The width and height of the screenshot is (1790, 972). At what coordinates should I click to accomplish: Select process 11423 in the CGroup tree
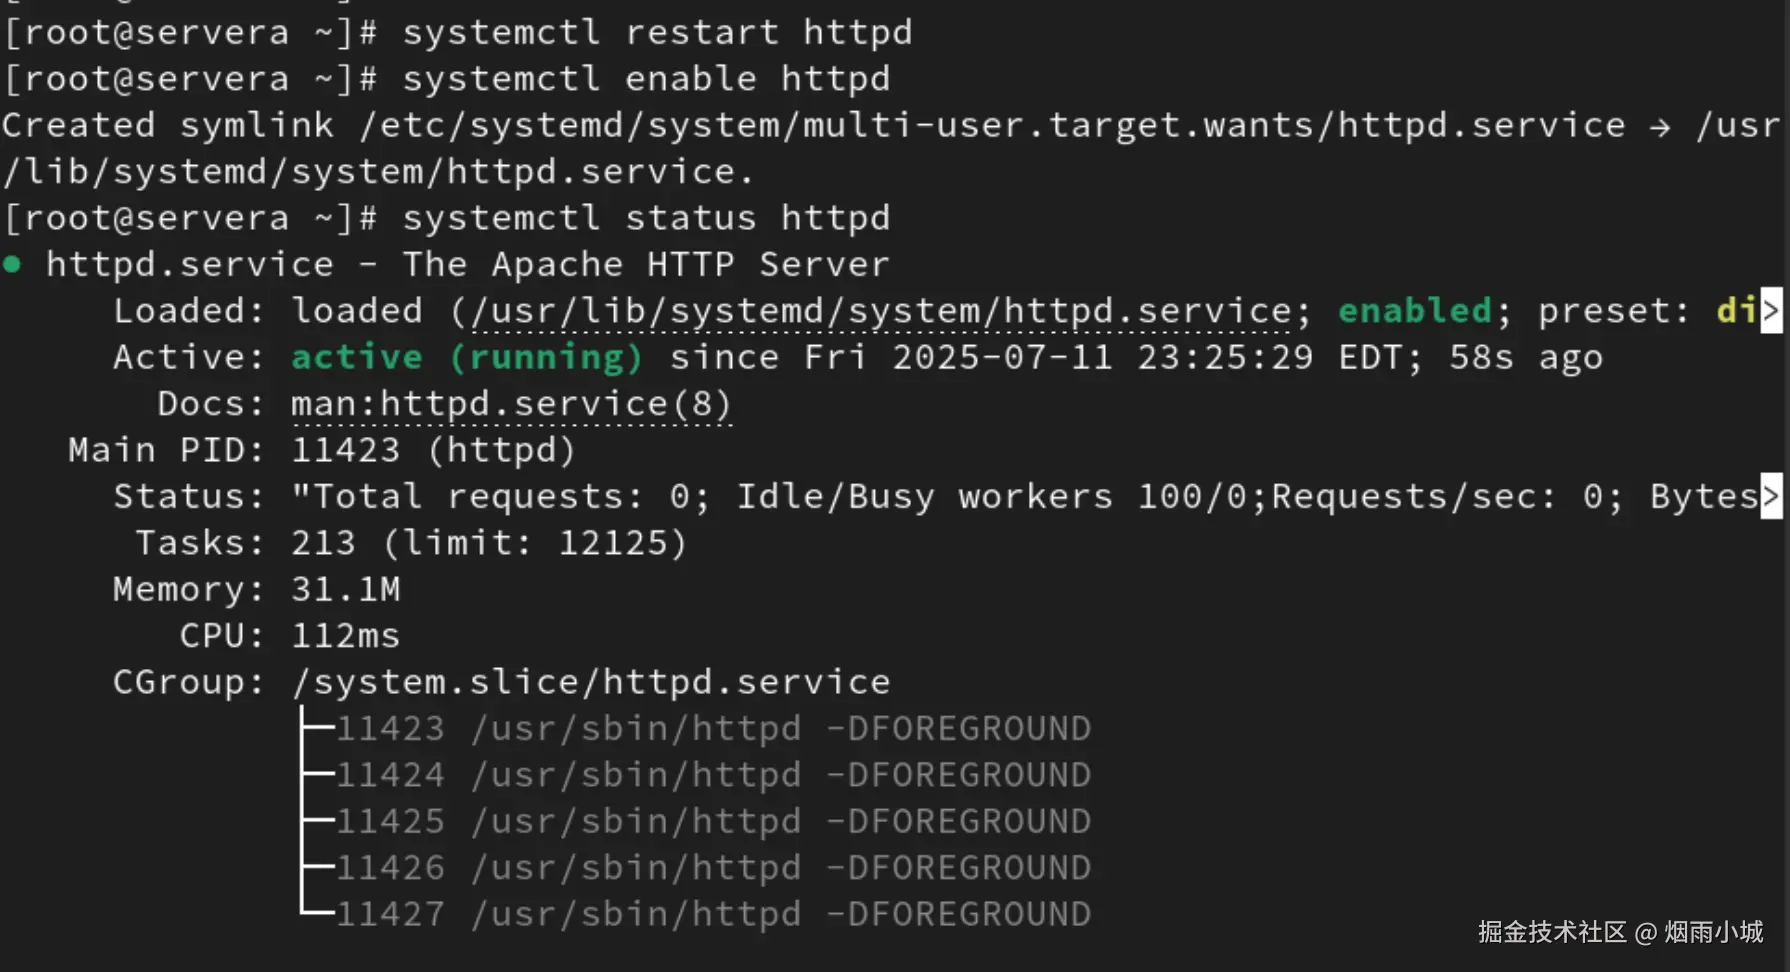click(713, 729)
